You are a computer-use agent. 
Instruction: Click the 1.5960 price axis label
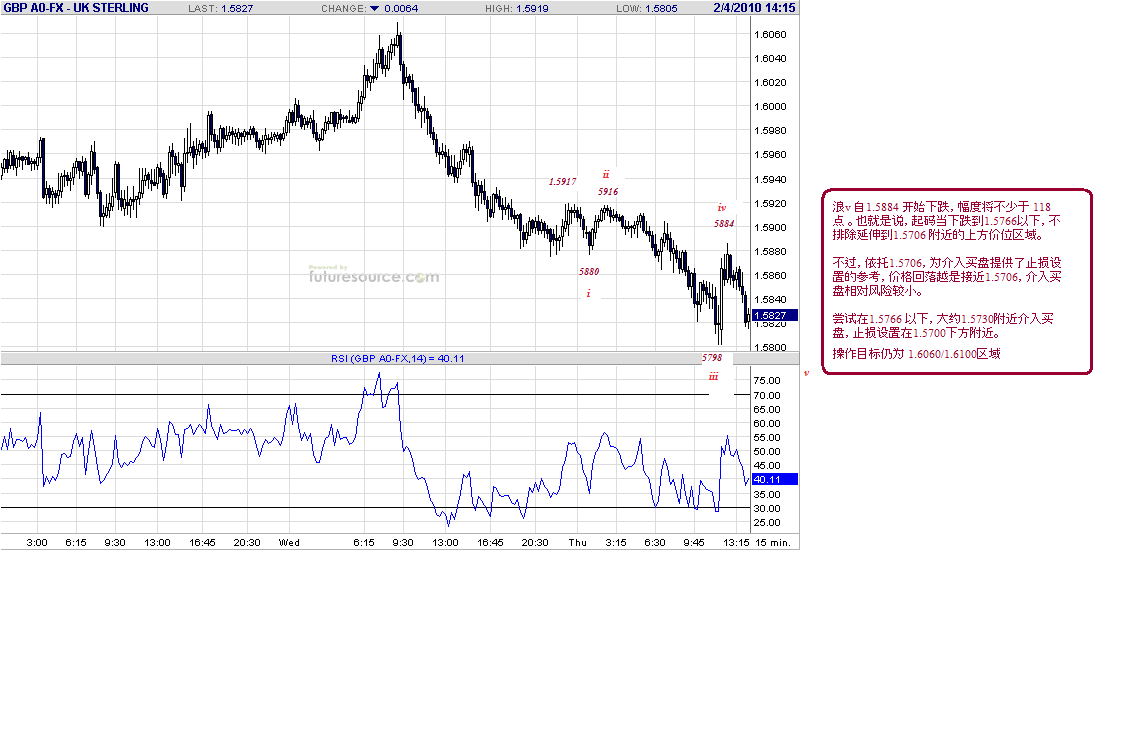coord(770,155)
